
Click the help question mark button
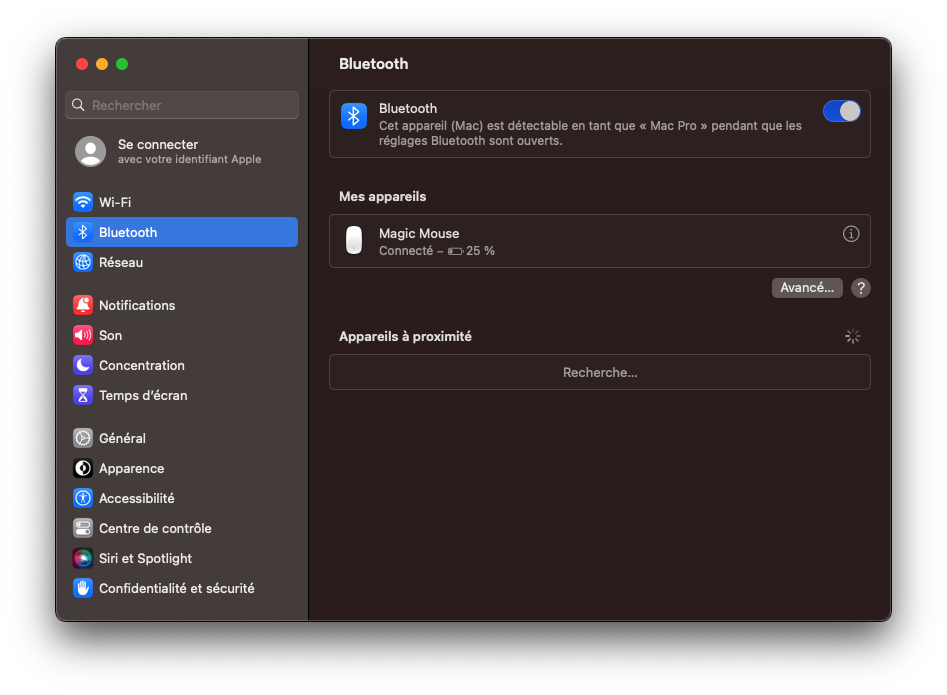pos(861,288)
